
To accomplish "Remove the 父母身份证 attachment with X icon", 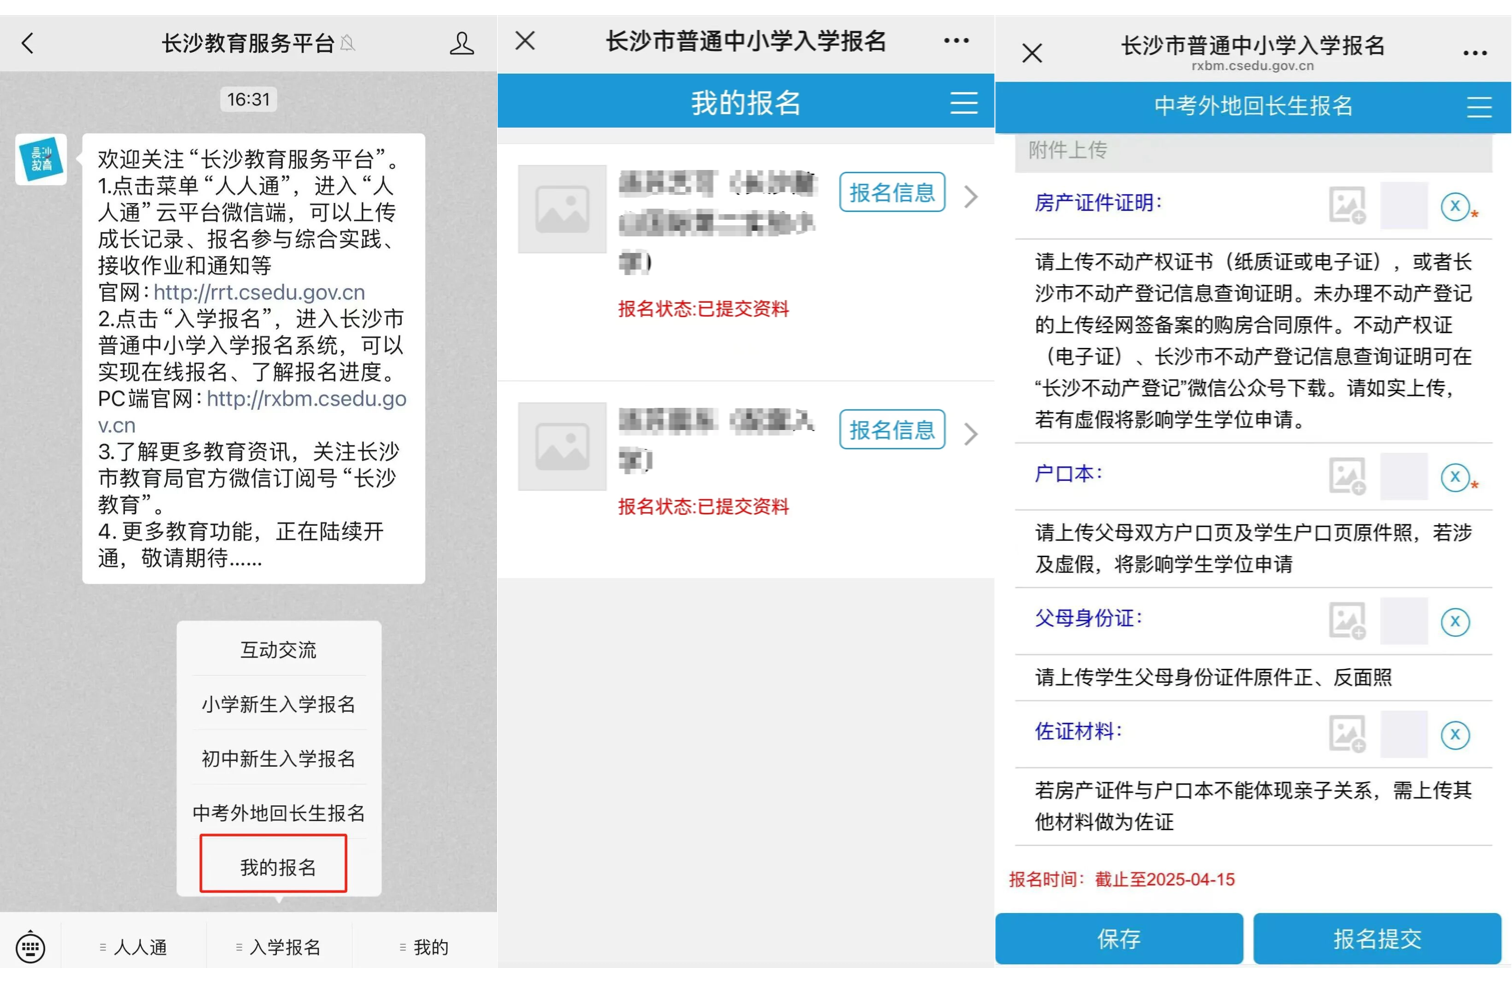I will [x=1454, y=622].
